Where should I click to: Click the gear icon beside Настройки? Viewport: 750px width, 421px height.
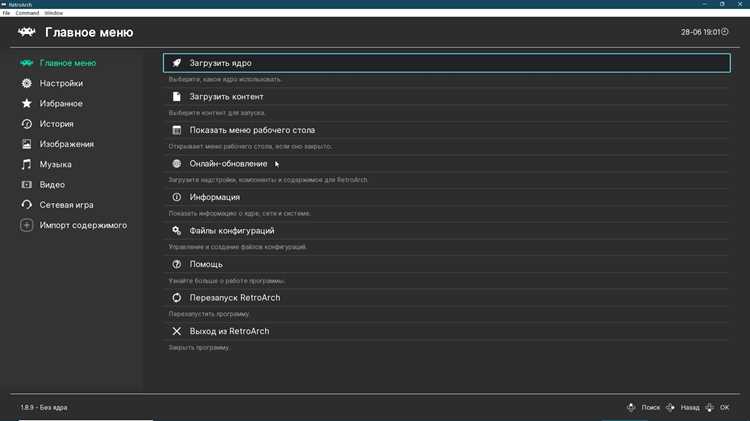pyautogui.click(x=26, y=83)
